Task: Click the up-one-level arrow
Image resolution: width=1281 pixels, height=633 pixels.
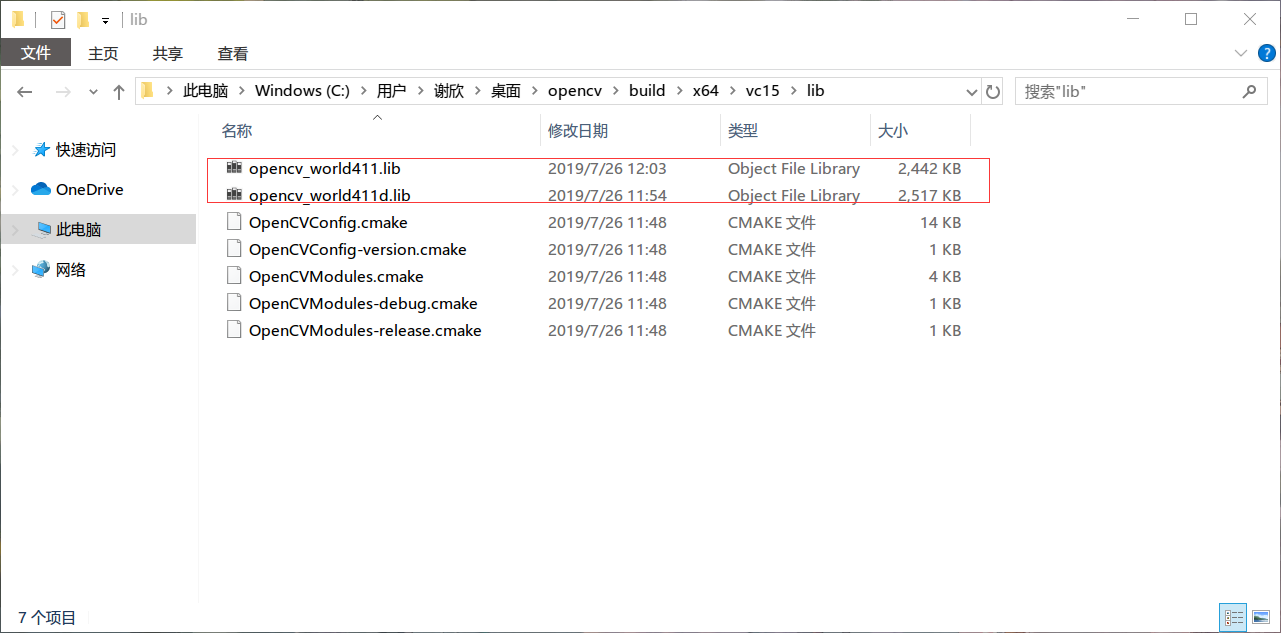Action: (118, 90)
